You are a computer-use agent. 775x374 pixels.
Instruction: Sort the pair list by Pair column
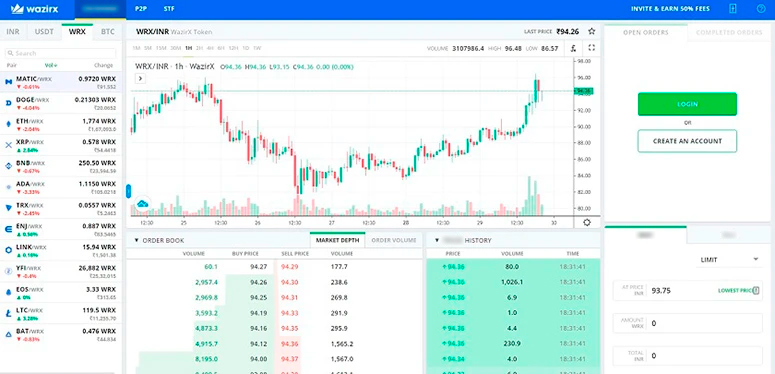(x=11, y=65)
